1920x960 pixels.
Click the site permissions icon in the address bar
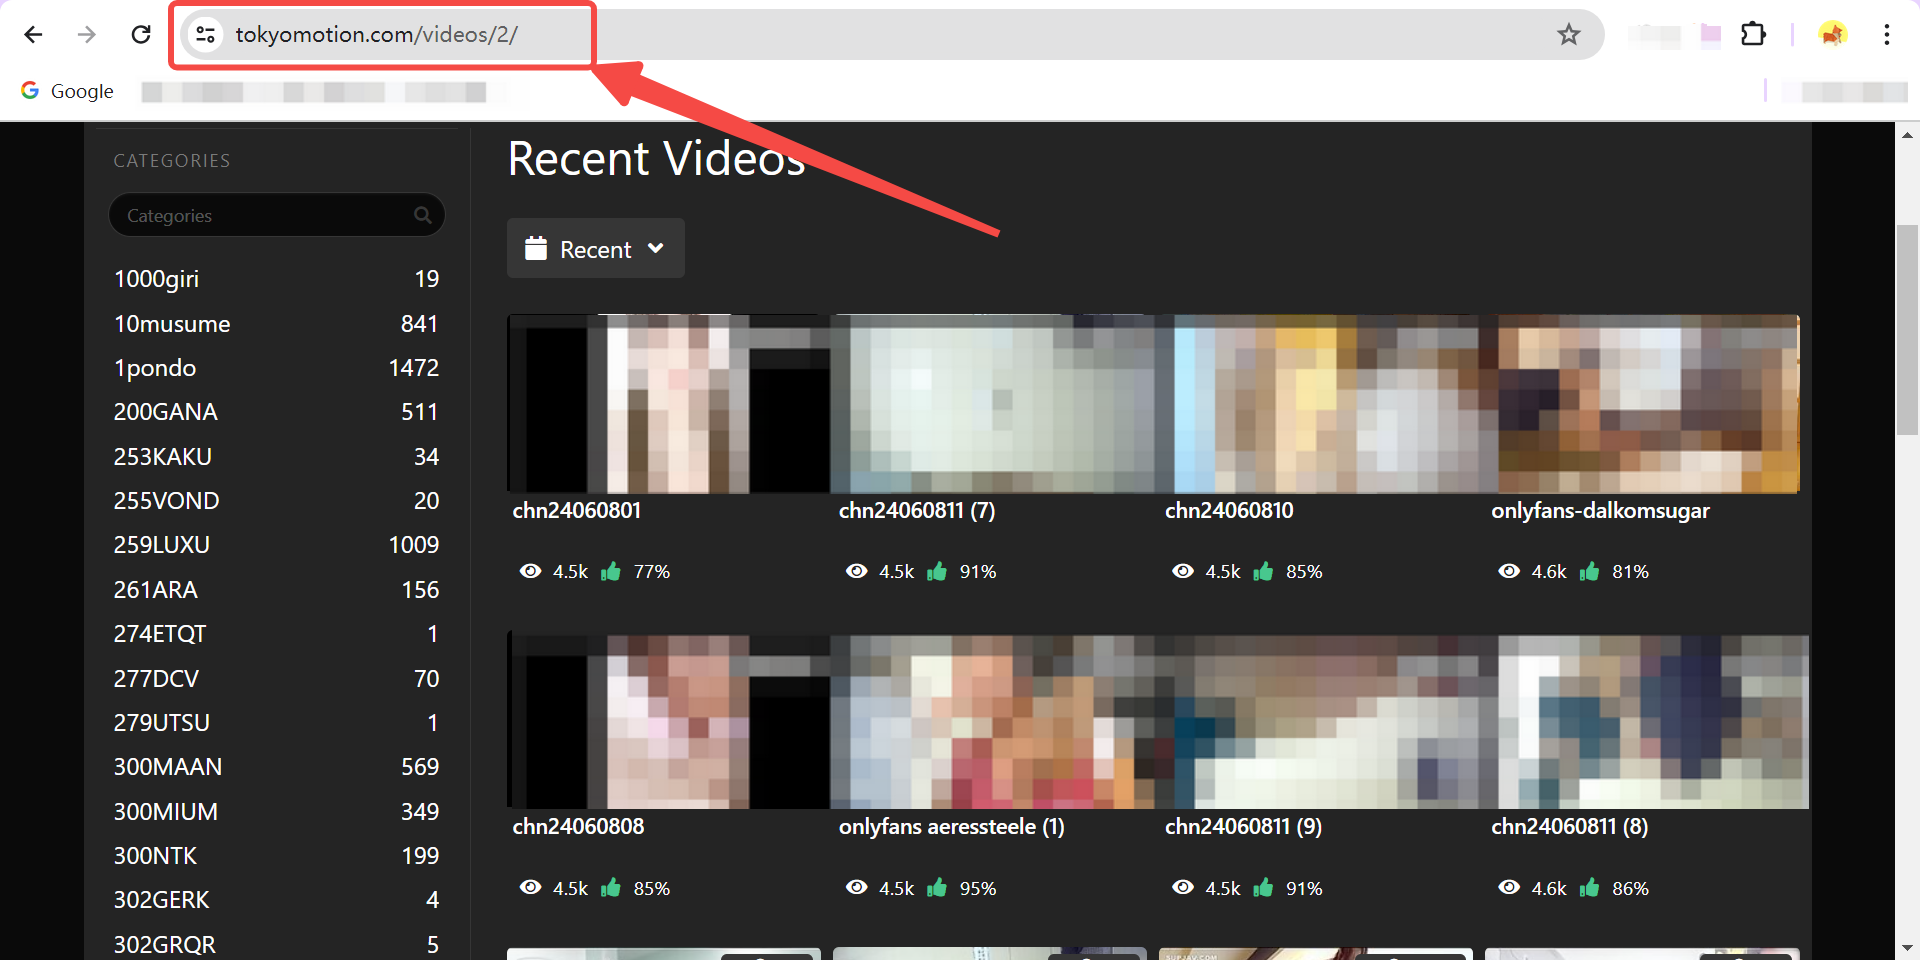pos(205,34)
